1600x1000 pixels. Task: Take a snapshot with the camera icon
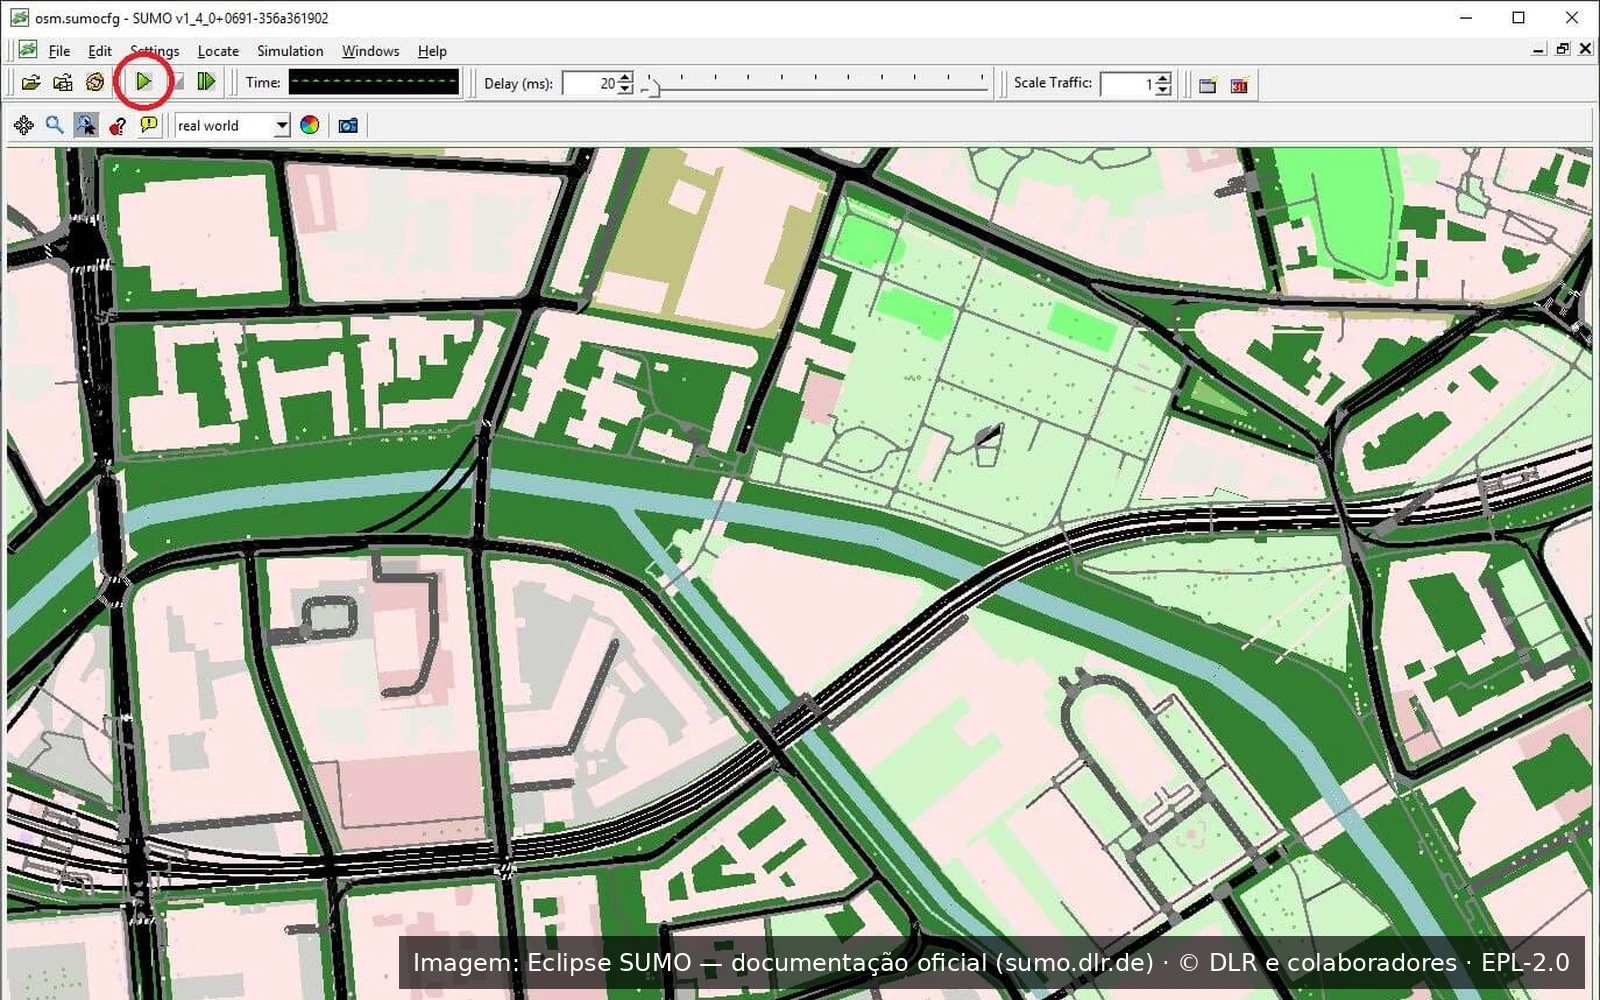(x=348, y=125)
